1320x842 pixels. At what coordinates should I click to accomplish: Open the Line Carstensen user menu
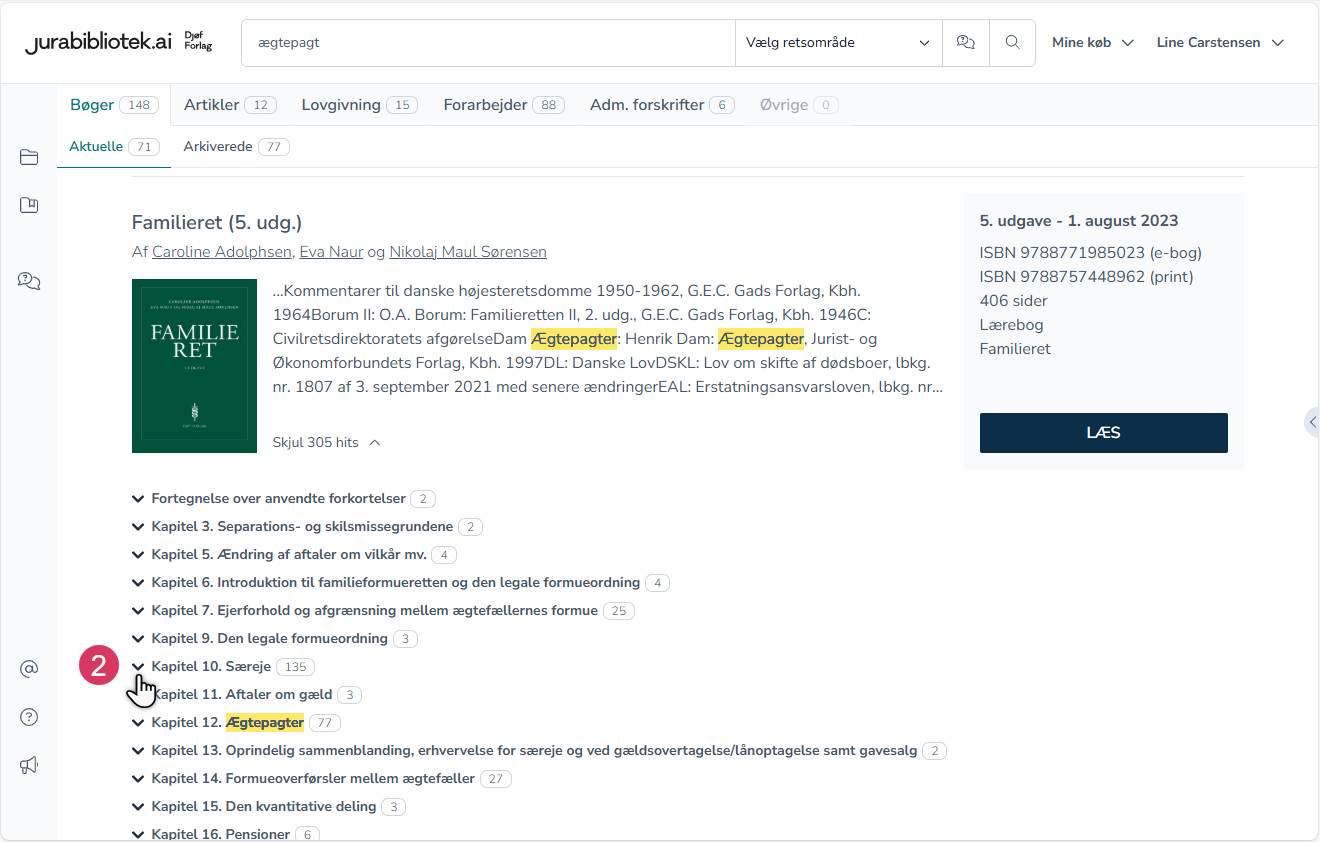coord(1220,43)
